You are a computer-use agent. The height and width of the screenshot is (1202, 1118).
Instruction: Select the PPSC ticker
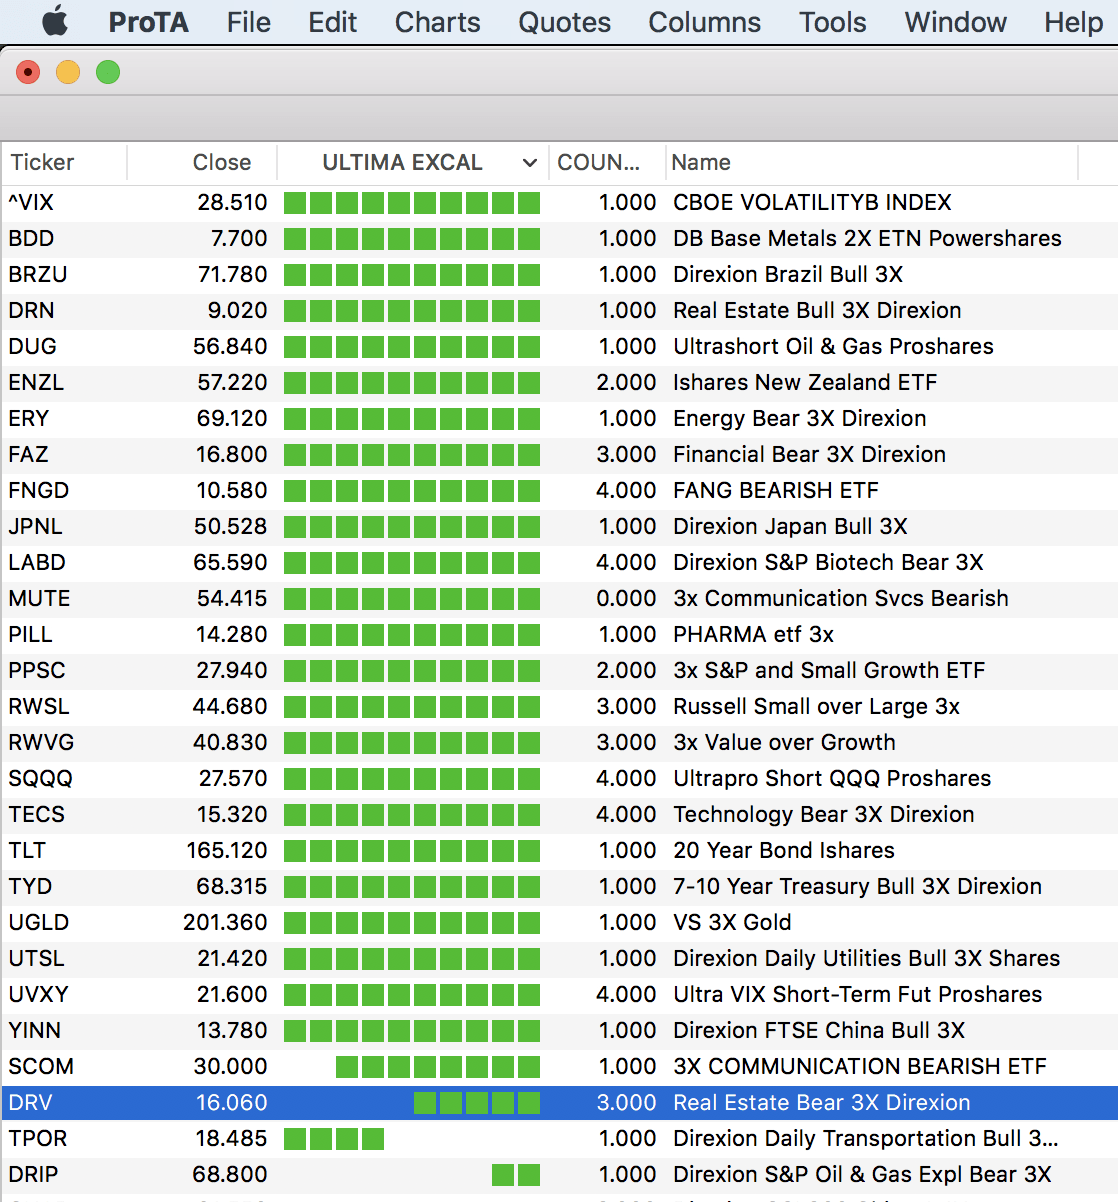[37, 670]
